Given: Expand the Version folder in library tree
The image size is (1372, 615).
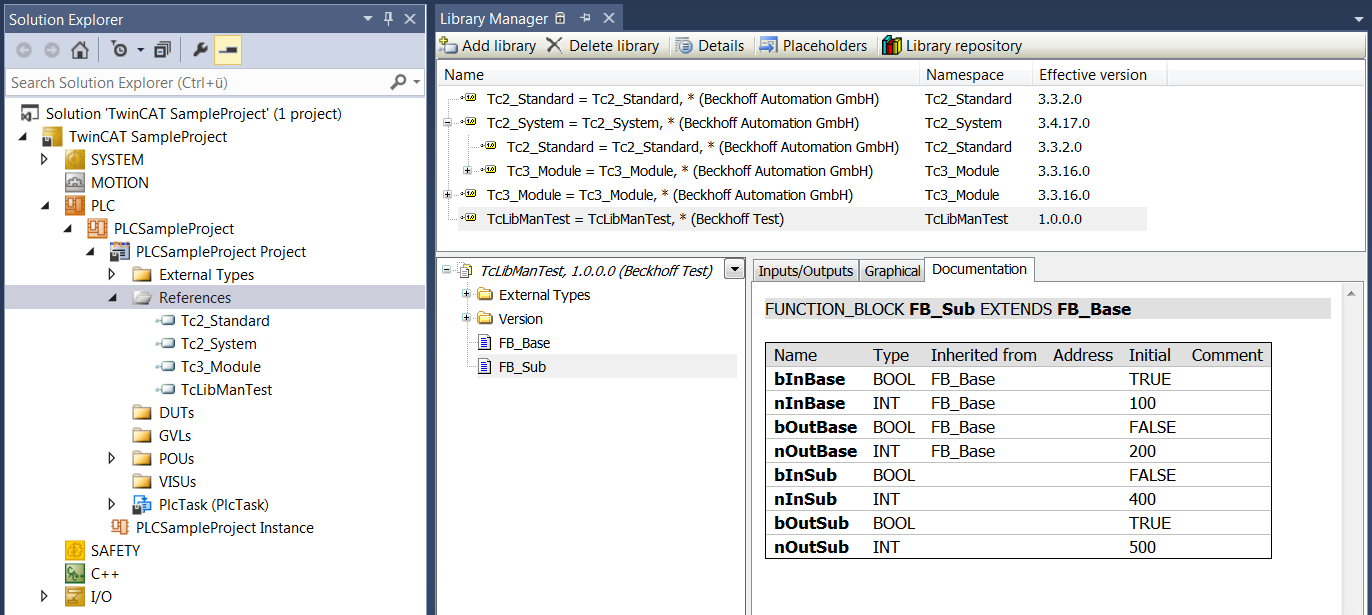Looking at the screenshot, I should [467, 319].
